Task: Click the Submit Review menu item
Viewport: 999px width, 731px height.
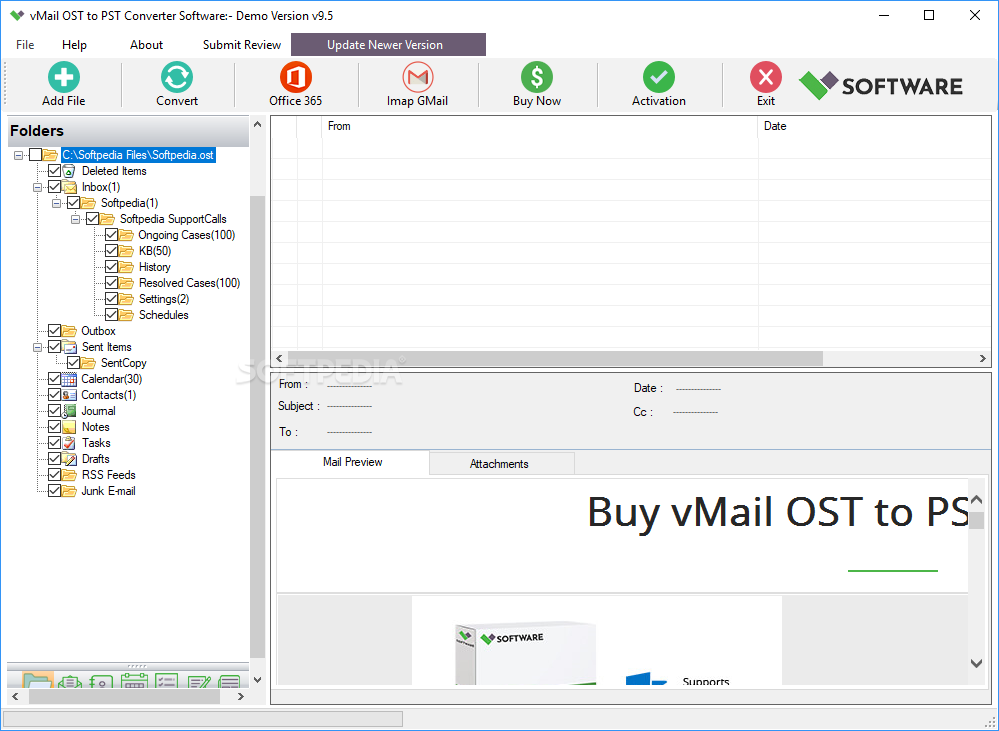Action: click(241, 45)
